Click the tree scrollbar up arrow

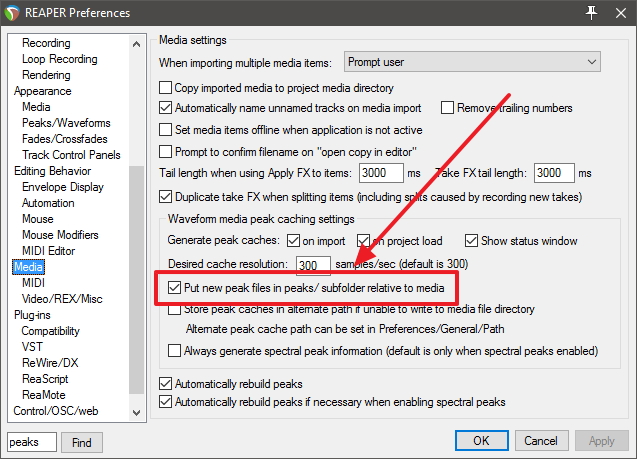point(136,44)
